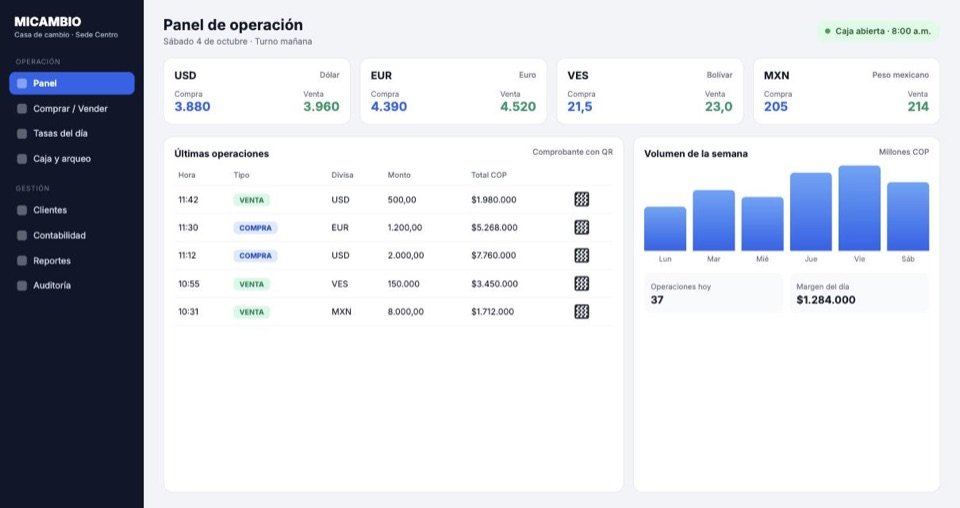This screenshot has width=960, height=508.
Task: Navigate to Clientes
Action: coord(72,210)
